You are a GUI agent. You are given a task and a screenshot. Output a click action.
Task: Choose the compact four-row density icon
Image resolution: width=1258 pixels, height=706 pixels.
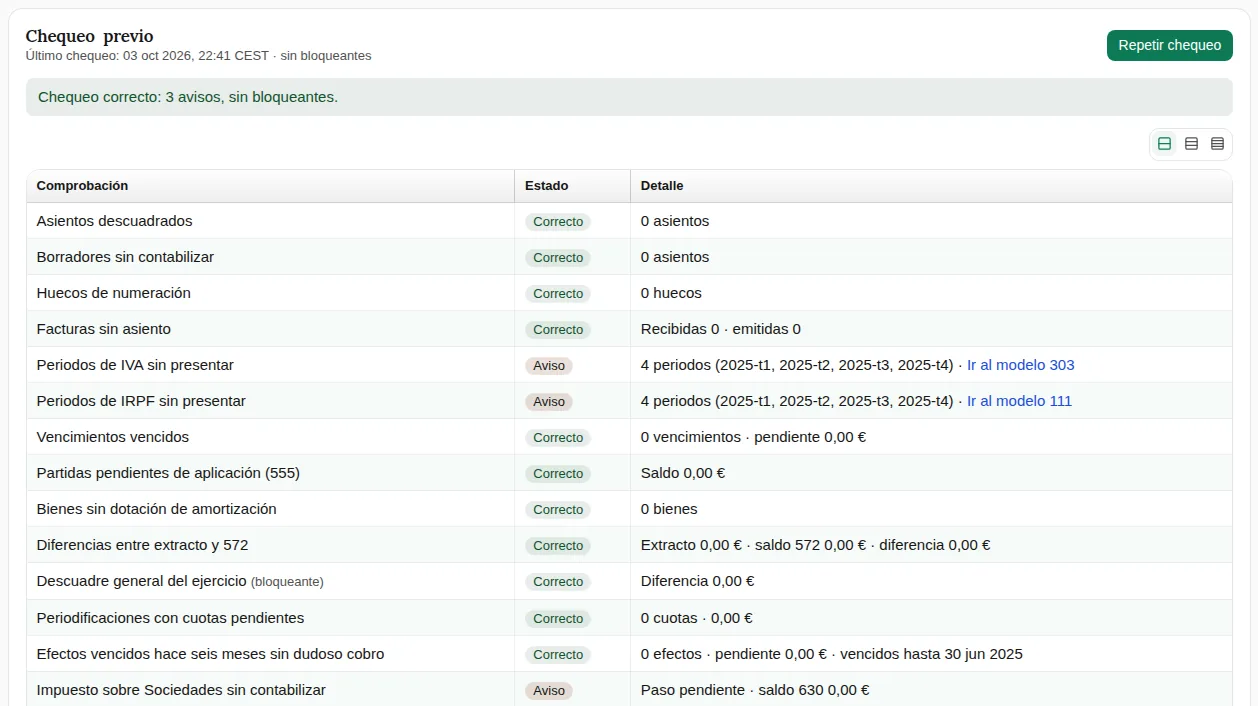coord(1217,144)
